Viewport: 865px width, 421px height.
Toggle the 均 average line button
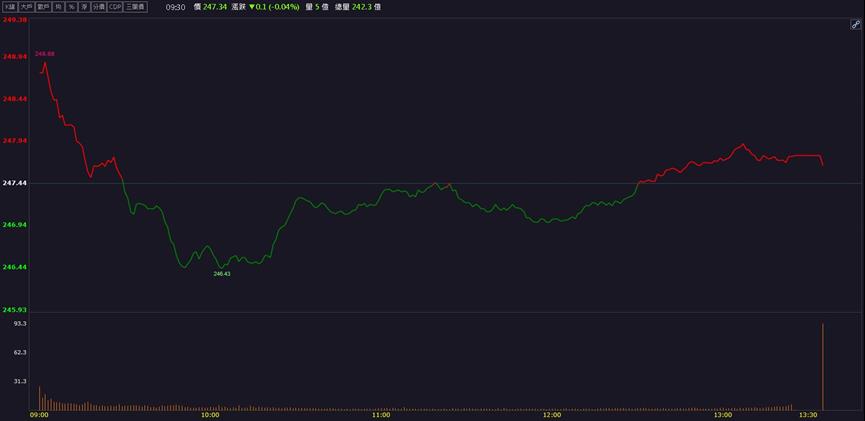click(58, 7)
